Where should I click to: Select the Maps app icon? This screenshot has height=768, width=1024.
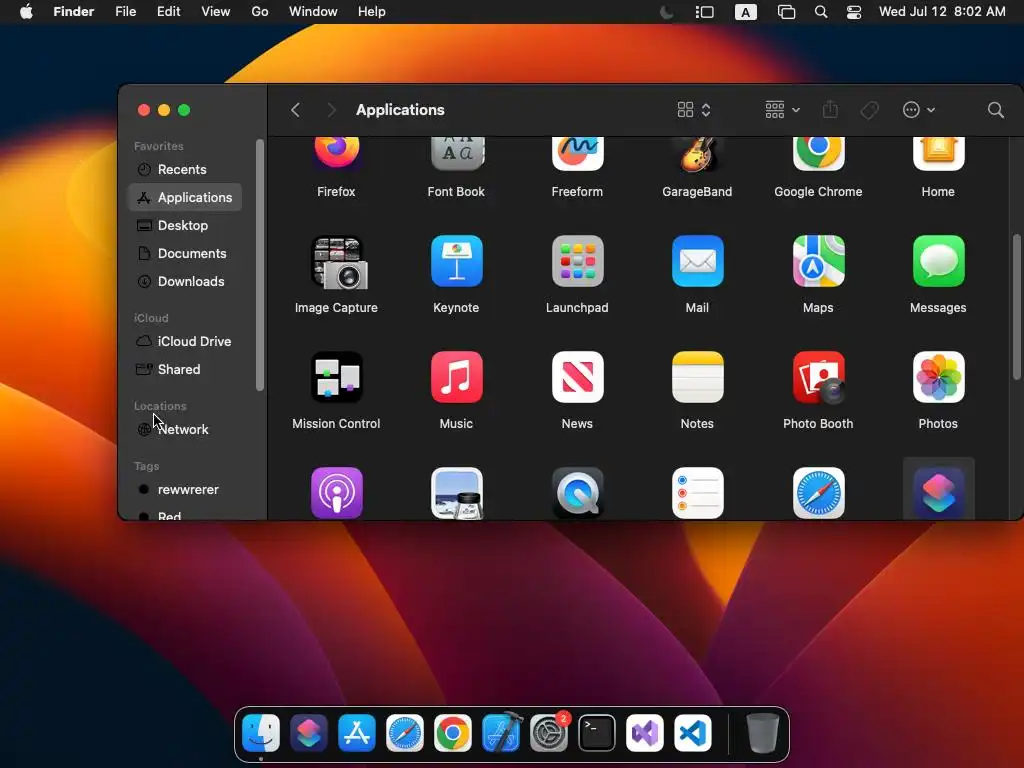818,261
